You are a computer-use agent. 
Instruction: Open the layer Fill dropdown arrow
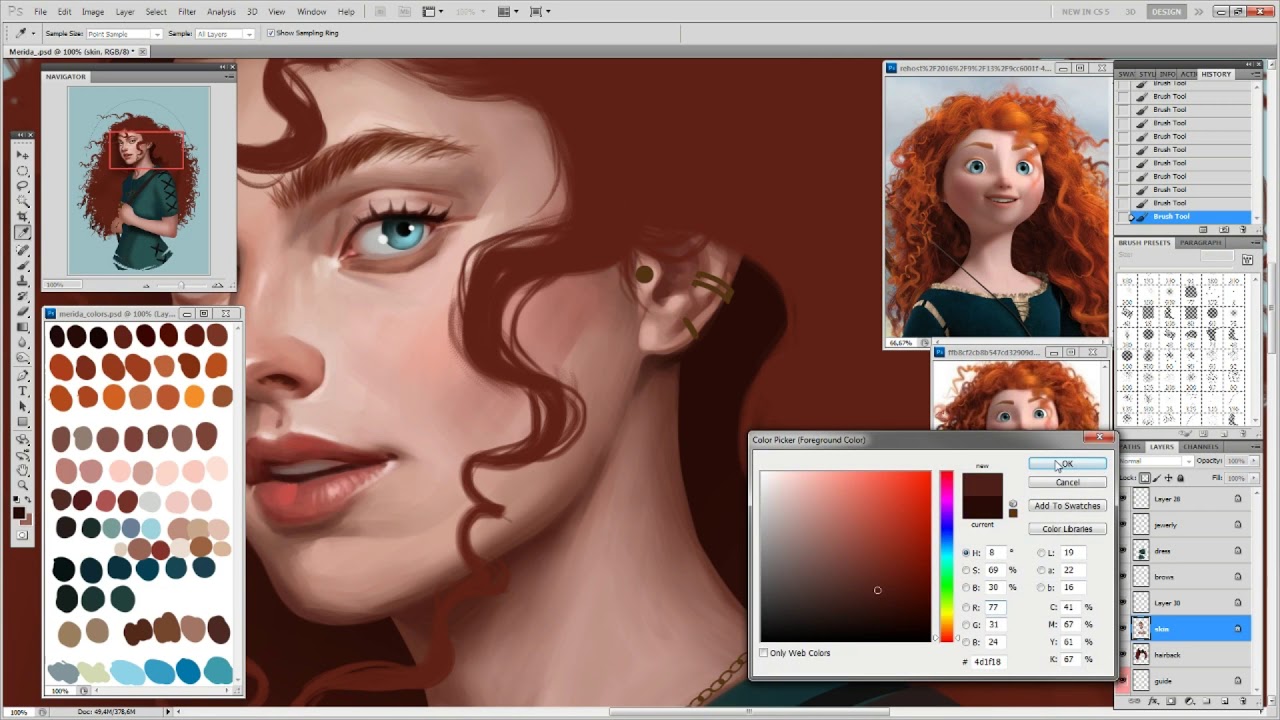pyautogui.click(x=1255, y=478)
